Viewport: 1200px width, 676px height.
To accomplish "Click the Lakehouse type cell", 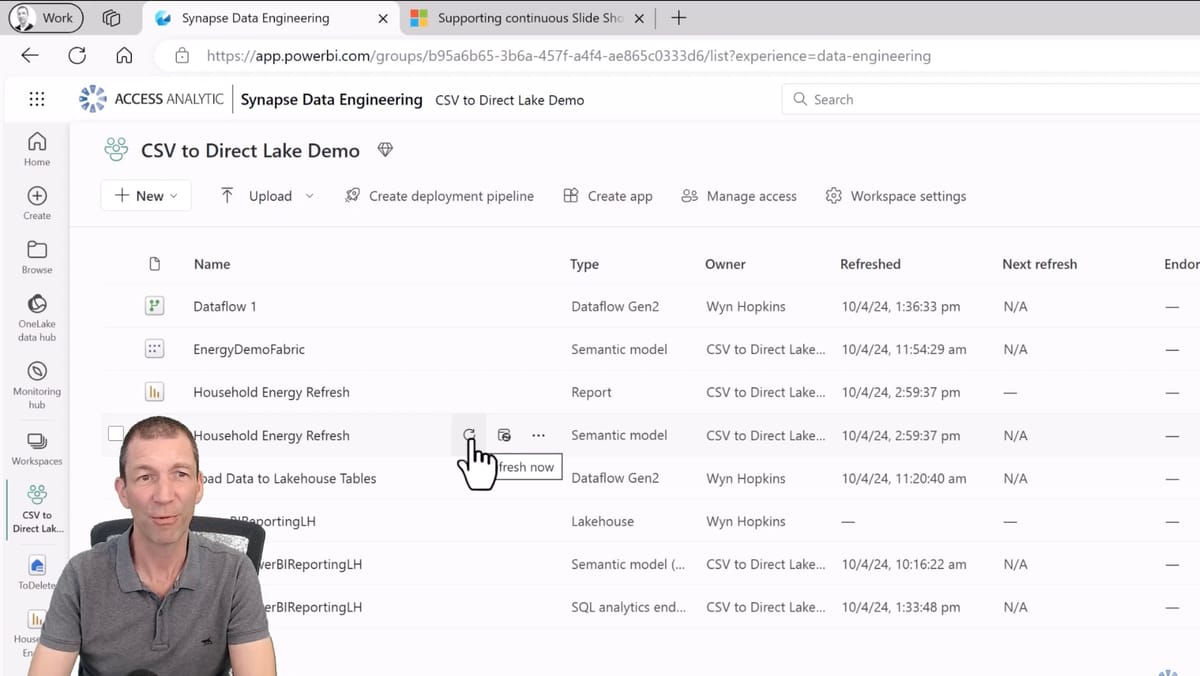I will 602,521.
